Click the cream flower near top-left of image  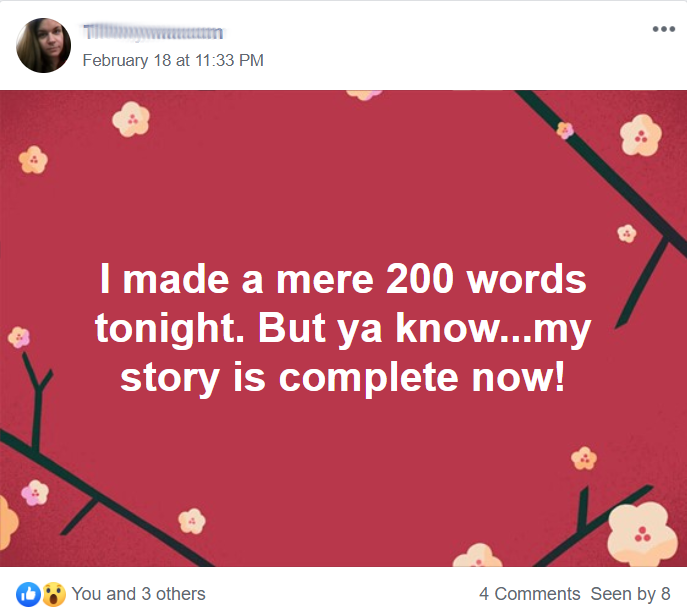[131, 120]
